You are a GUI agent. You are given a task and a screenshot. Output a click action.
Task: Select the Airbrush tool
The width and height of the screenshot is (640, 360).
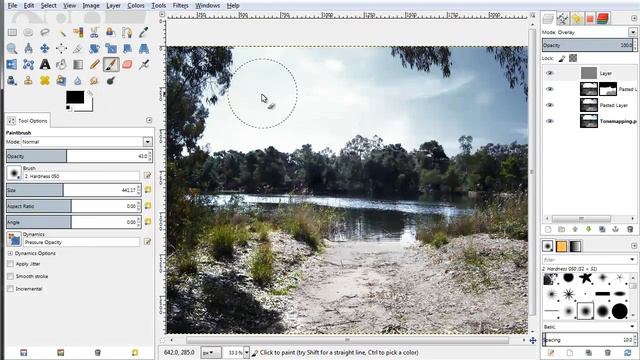click(x=144, y=64)
